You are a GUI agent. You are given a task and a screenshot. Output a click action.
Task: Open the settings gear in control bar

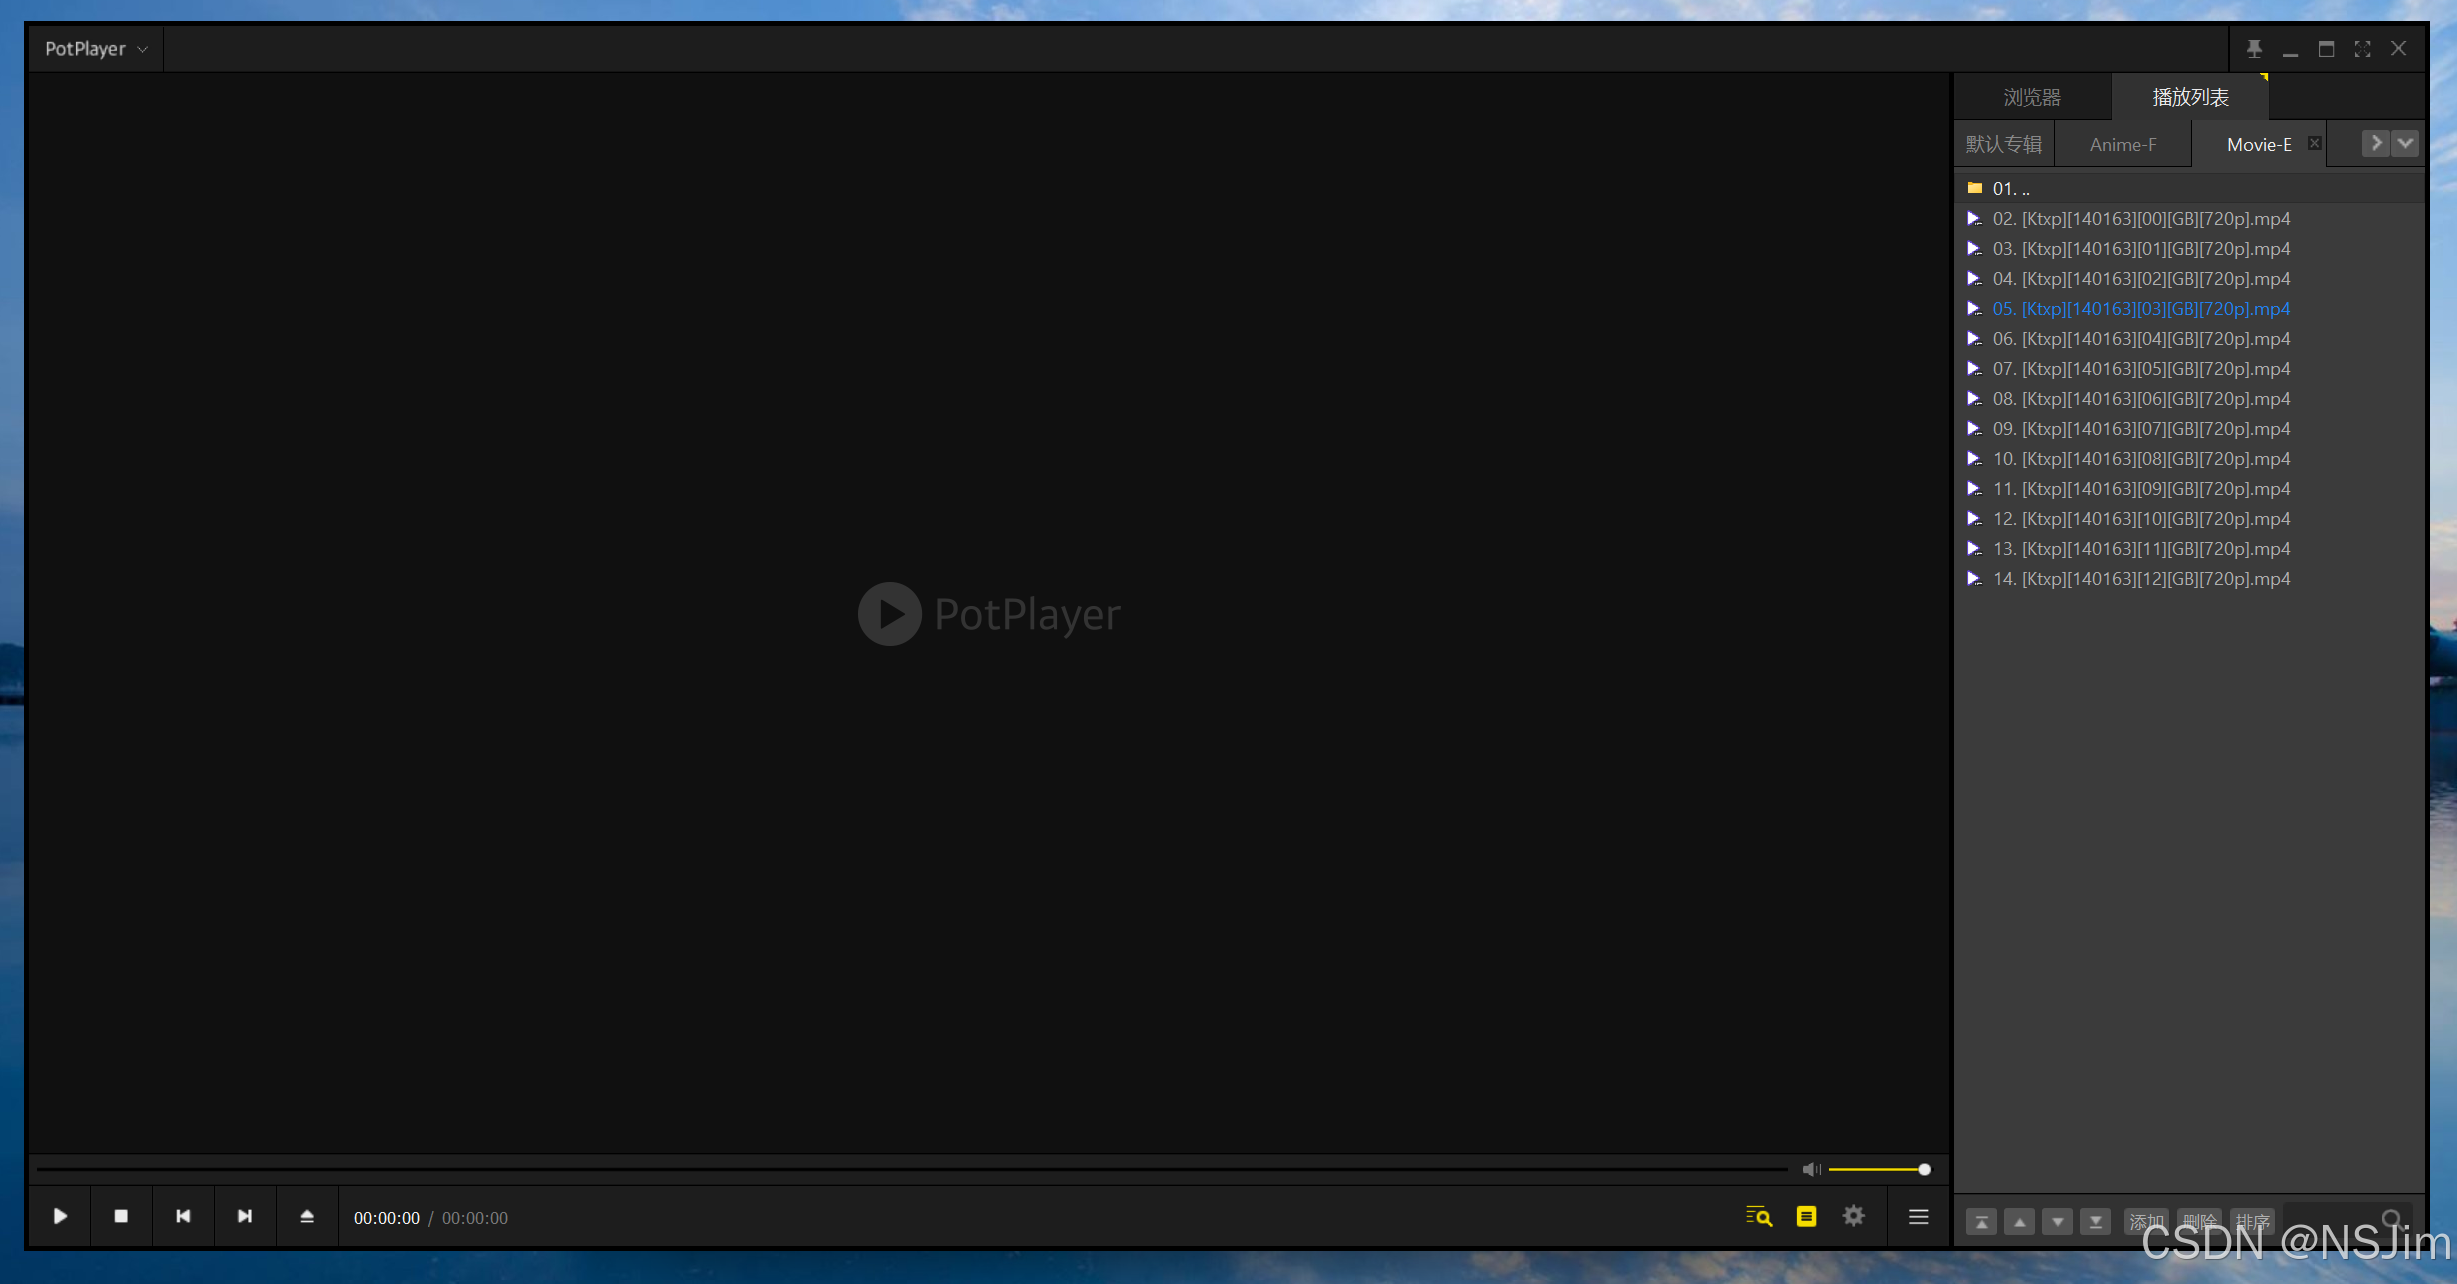pyautogui.click(x=1853, y=1216)
